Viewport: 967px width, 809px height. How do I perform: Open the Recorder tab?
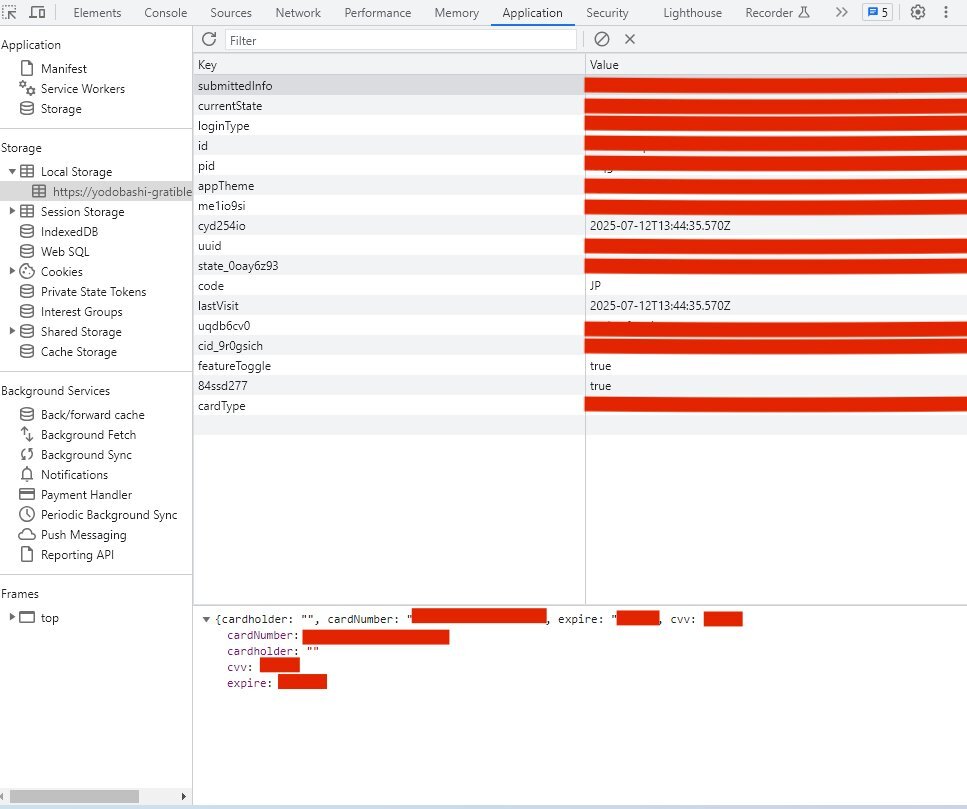tap(777, 12)
